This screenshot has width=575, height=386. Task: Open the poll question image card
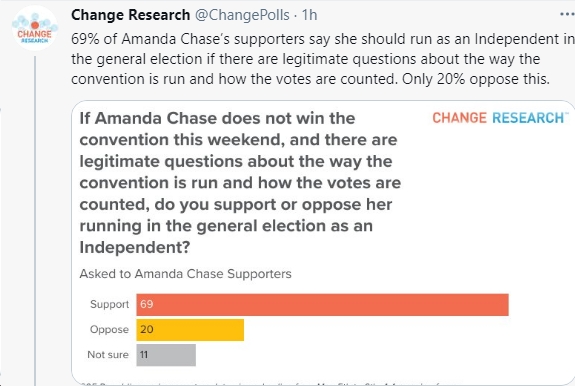(323, 243)
